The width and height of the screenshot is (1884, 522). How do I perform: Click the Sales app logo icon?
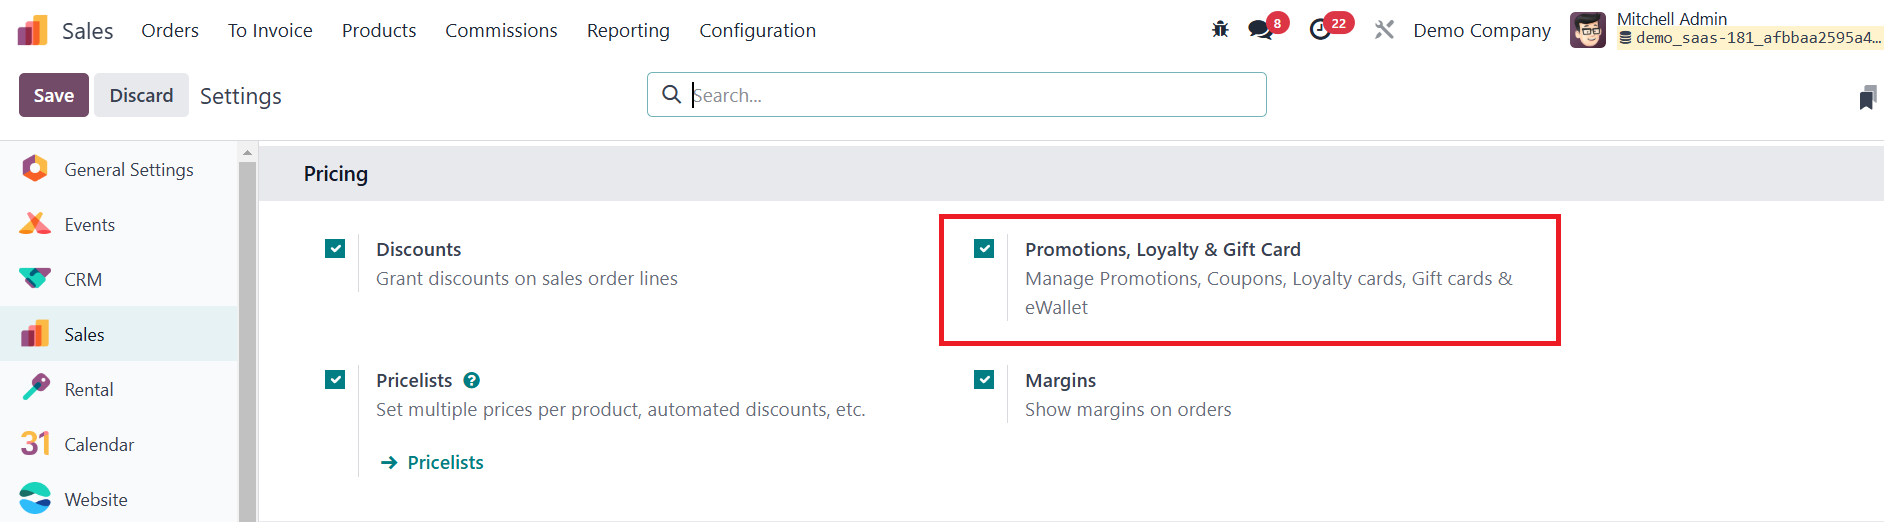point(32,30)
